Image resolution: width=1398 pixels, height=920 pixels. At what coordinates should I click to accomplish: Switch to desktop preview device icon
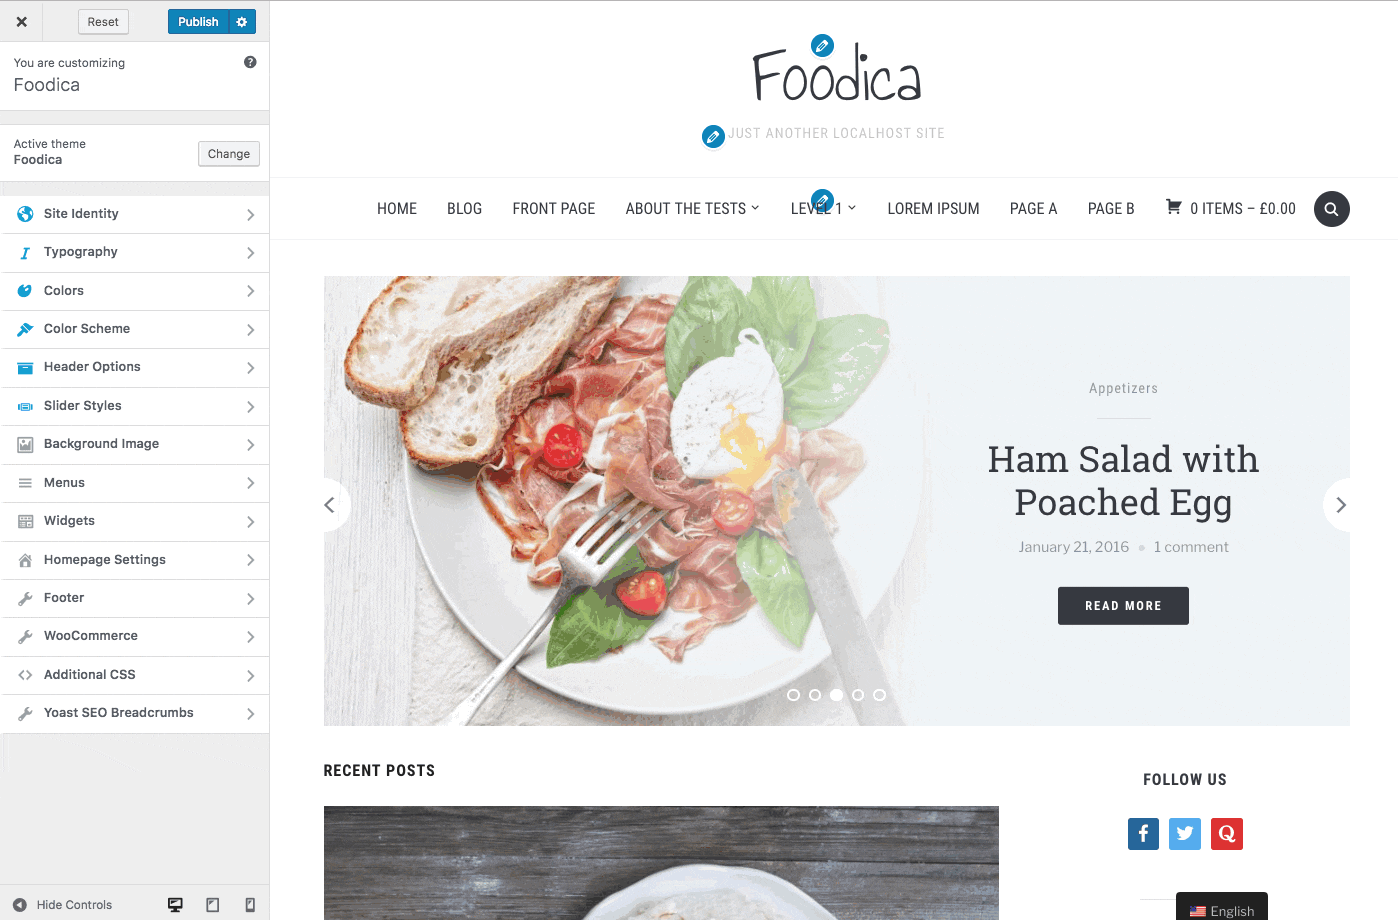(175, 905)
